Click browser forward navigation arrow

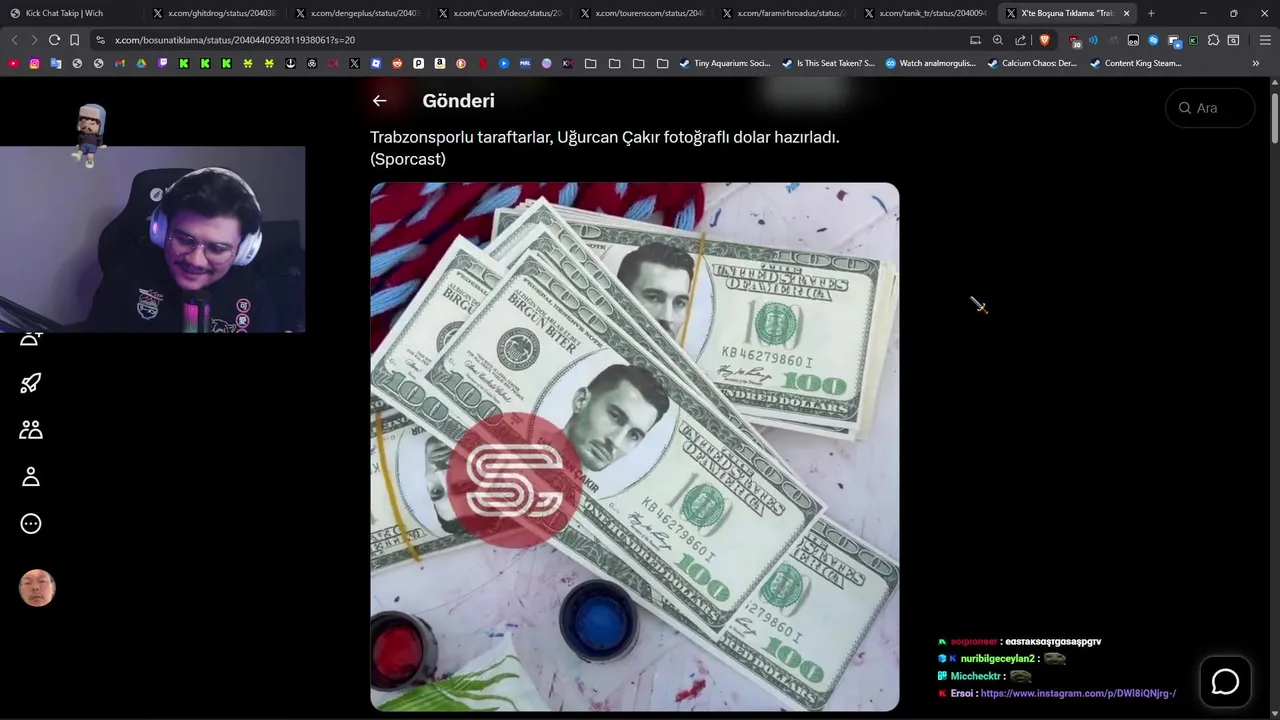coord(34,40)
